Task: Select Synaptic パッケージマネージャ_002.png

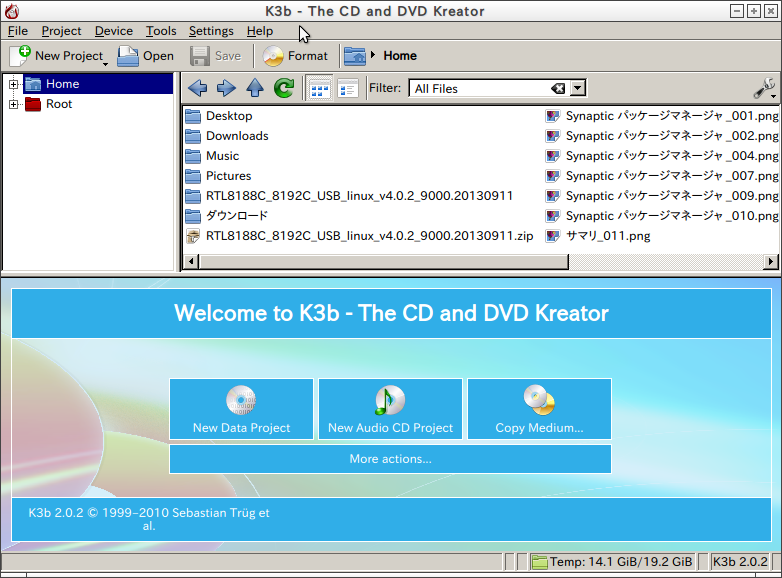Action: coord(662,136)
